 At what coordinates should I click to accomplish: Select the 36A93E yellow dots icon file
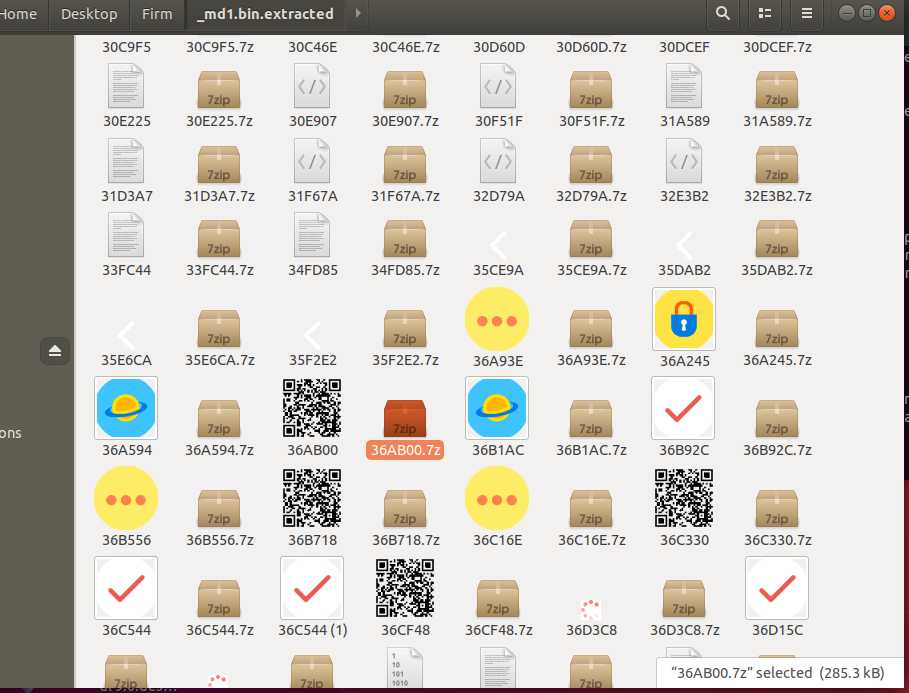point(497,320)
